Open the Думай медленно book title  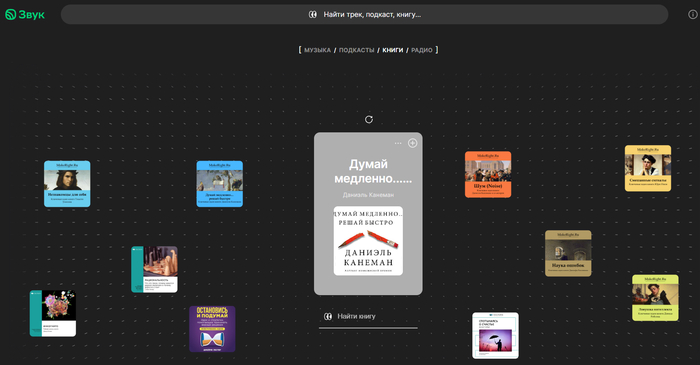[369, 171]
